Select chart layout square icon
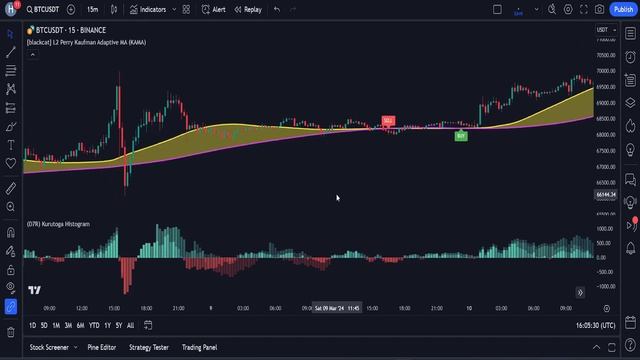Viewport: 640px width, 360px height. pos(497,9)
